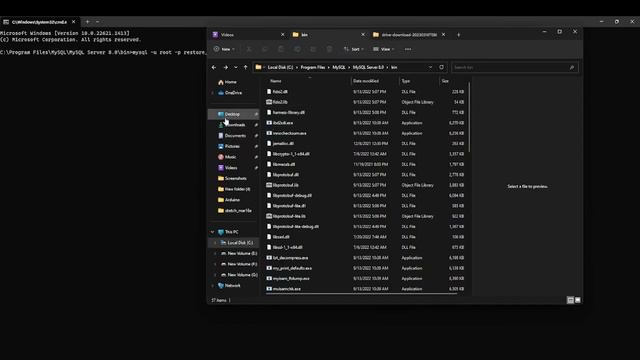The height and width of the screenshot is (360, 640).
Task: Click the Share toolbar icon
Action: click(313, 49)
